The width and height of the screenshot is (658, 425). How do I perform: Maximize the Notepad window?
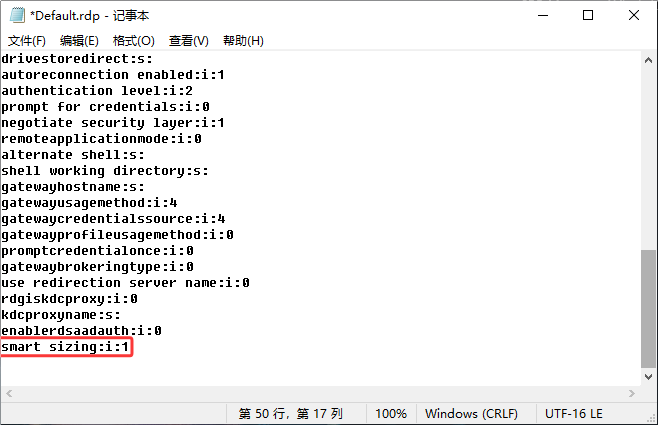click(587, 15)
